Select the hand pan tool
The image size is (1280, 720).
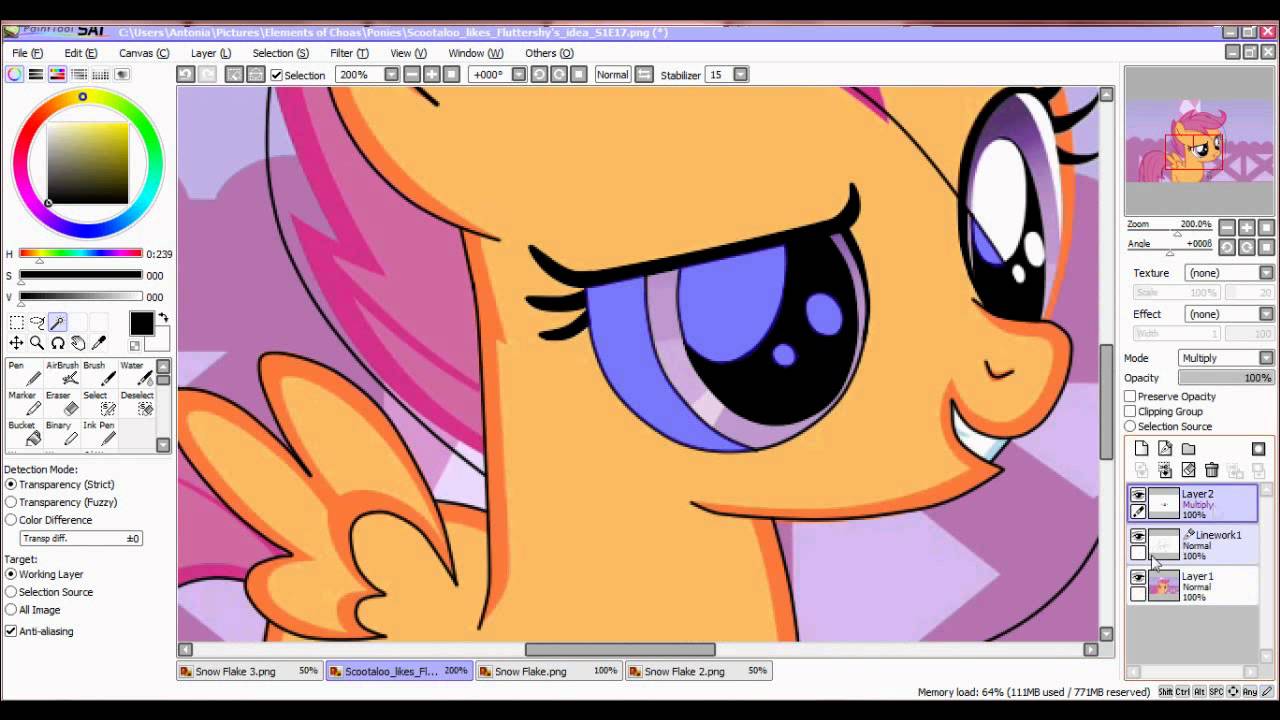[78, 343]
